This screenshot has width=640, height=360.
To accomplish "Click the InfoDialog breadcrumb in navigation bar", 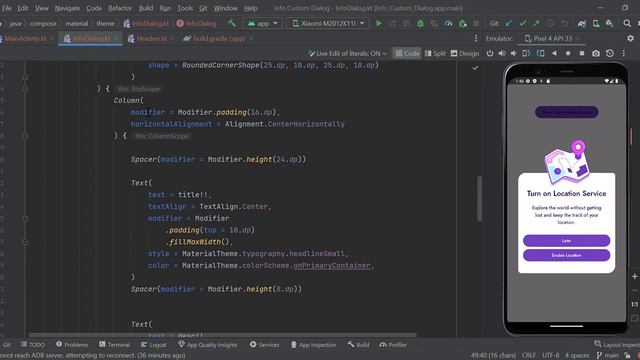I will [196, 23].
